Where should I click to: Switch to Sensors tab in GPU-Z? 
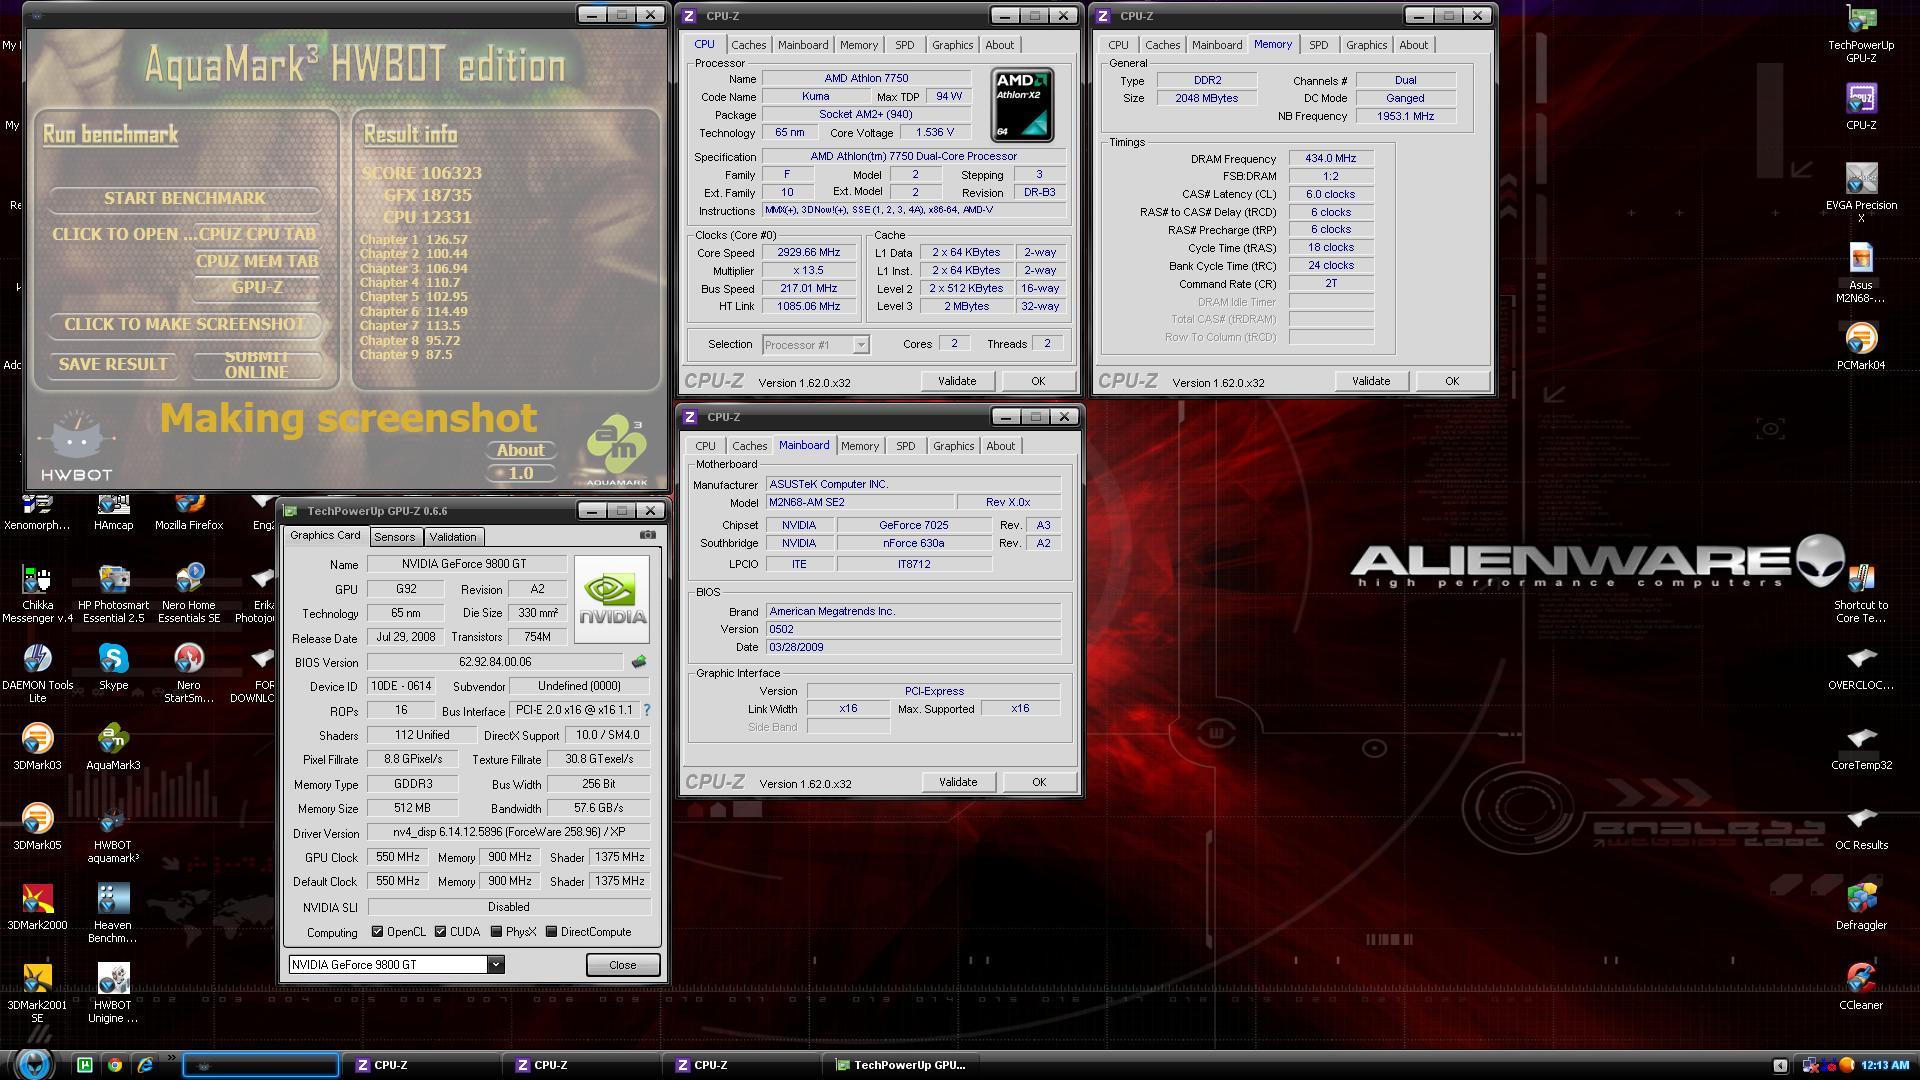pos(394,537)
